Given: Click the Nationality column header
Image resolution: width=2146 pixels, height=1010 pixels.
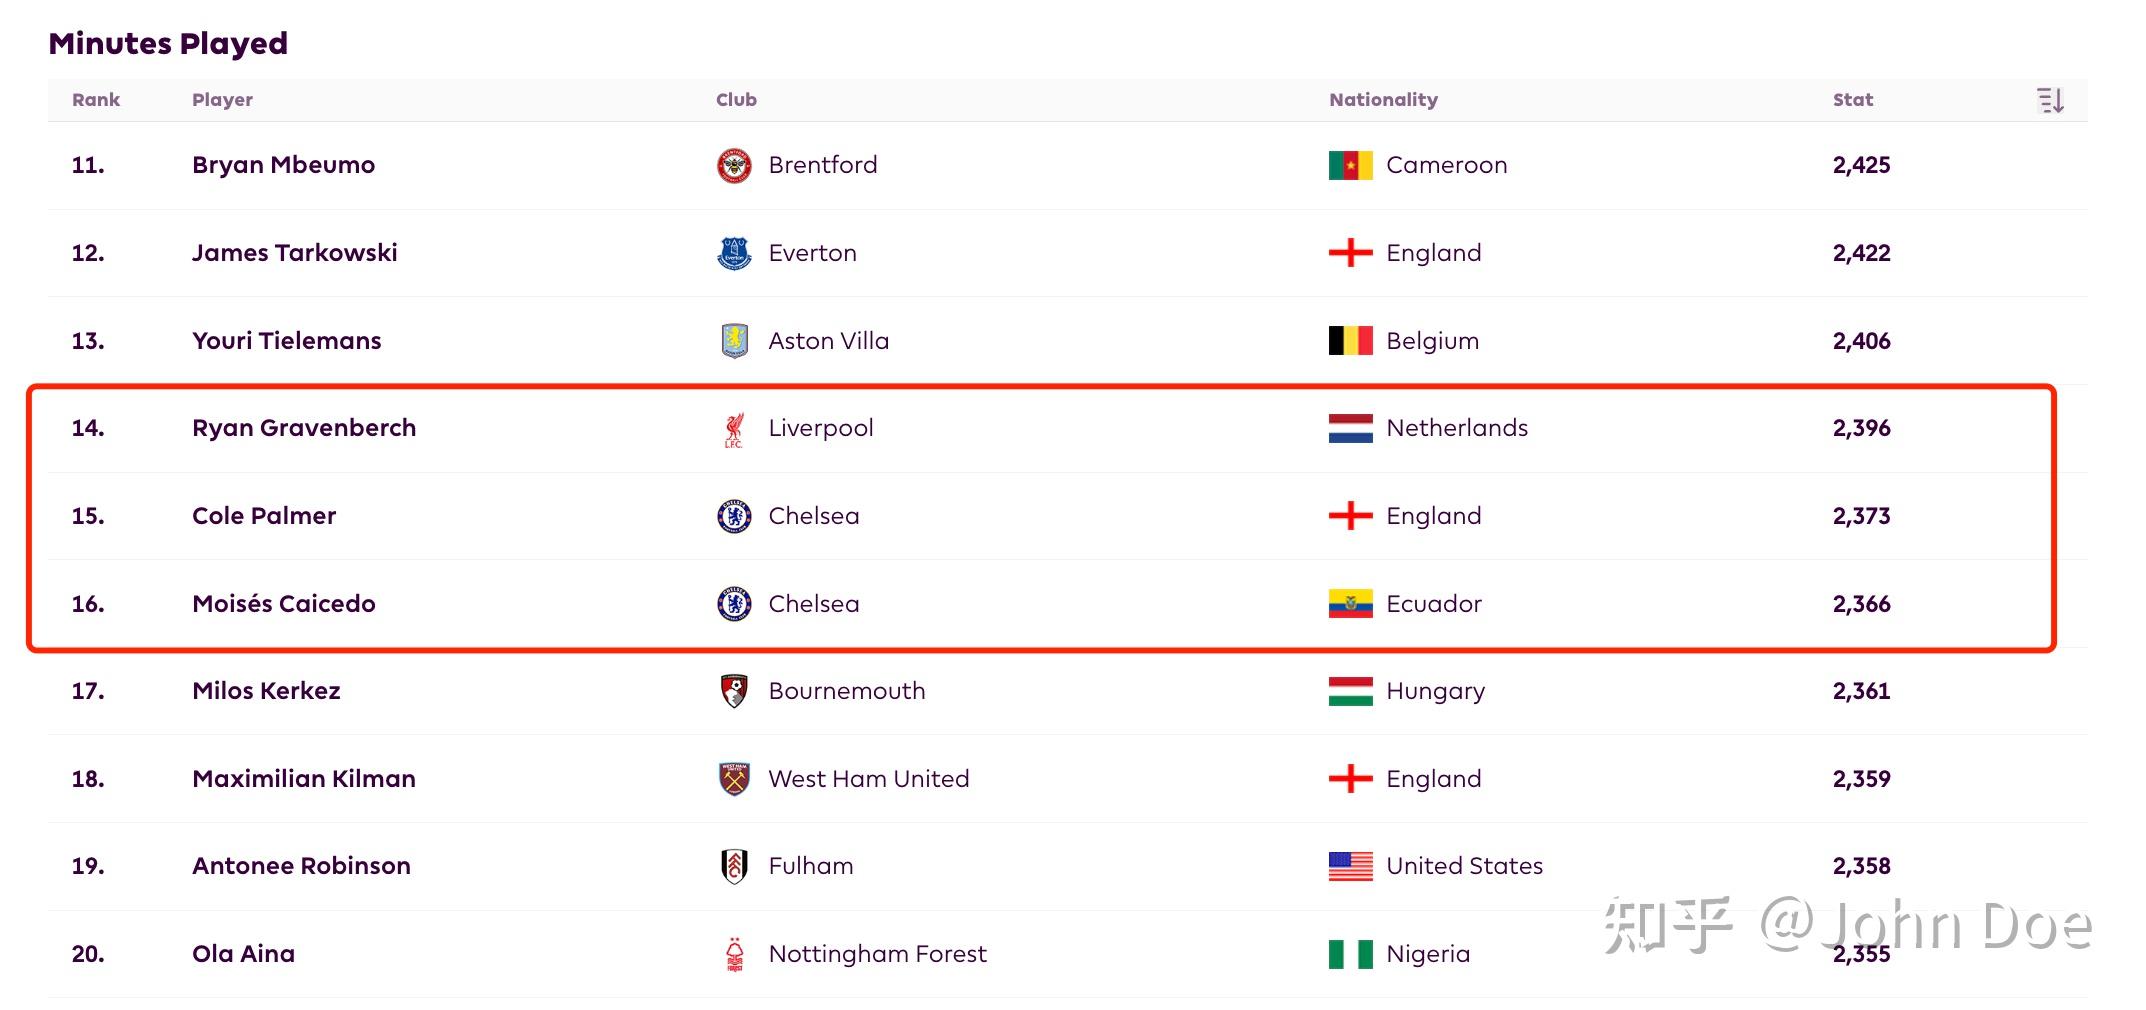Looking at the screenshot, I should click(x=1383, y=100).
